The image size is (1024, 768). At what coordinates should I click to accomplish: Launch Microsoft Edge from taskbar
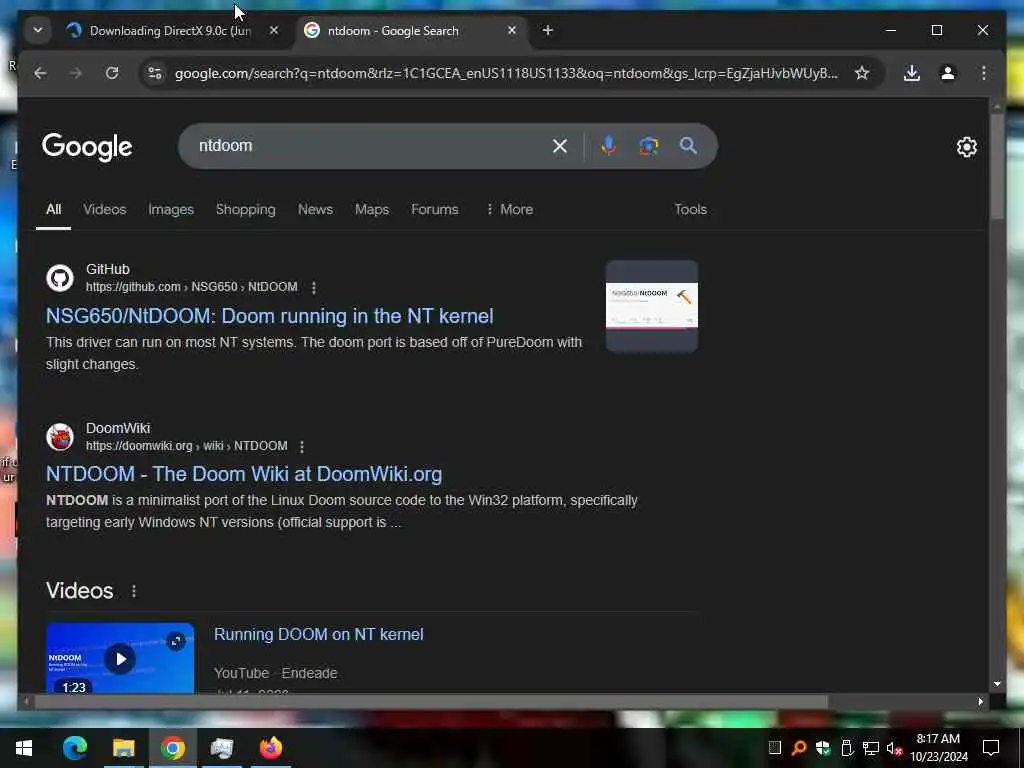click(74, 748)
